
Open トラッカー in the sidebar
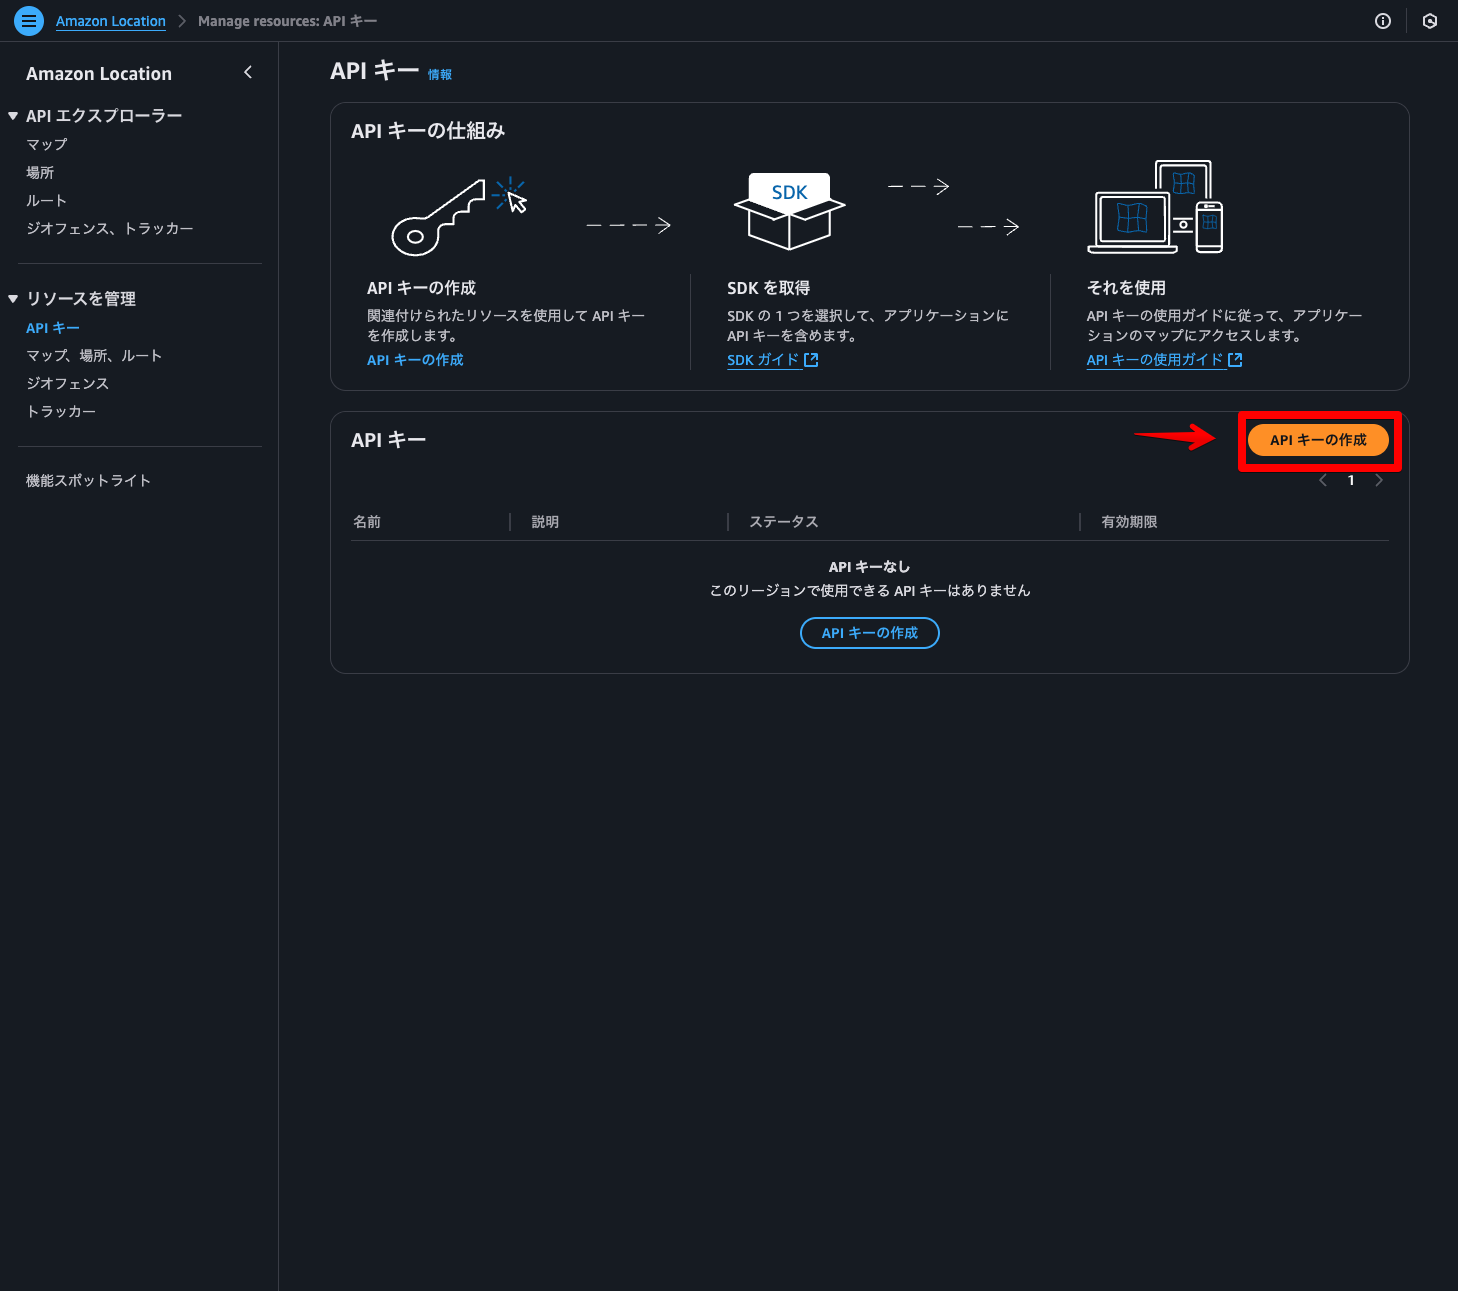61,412
